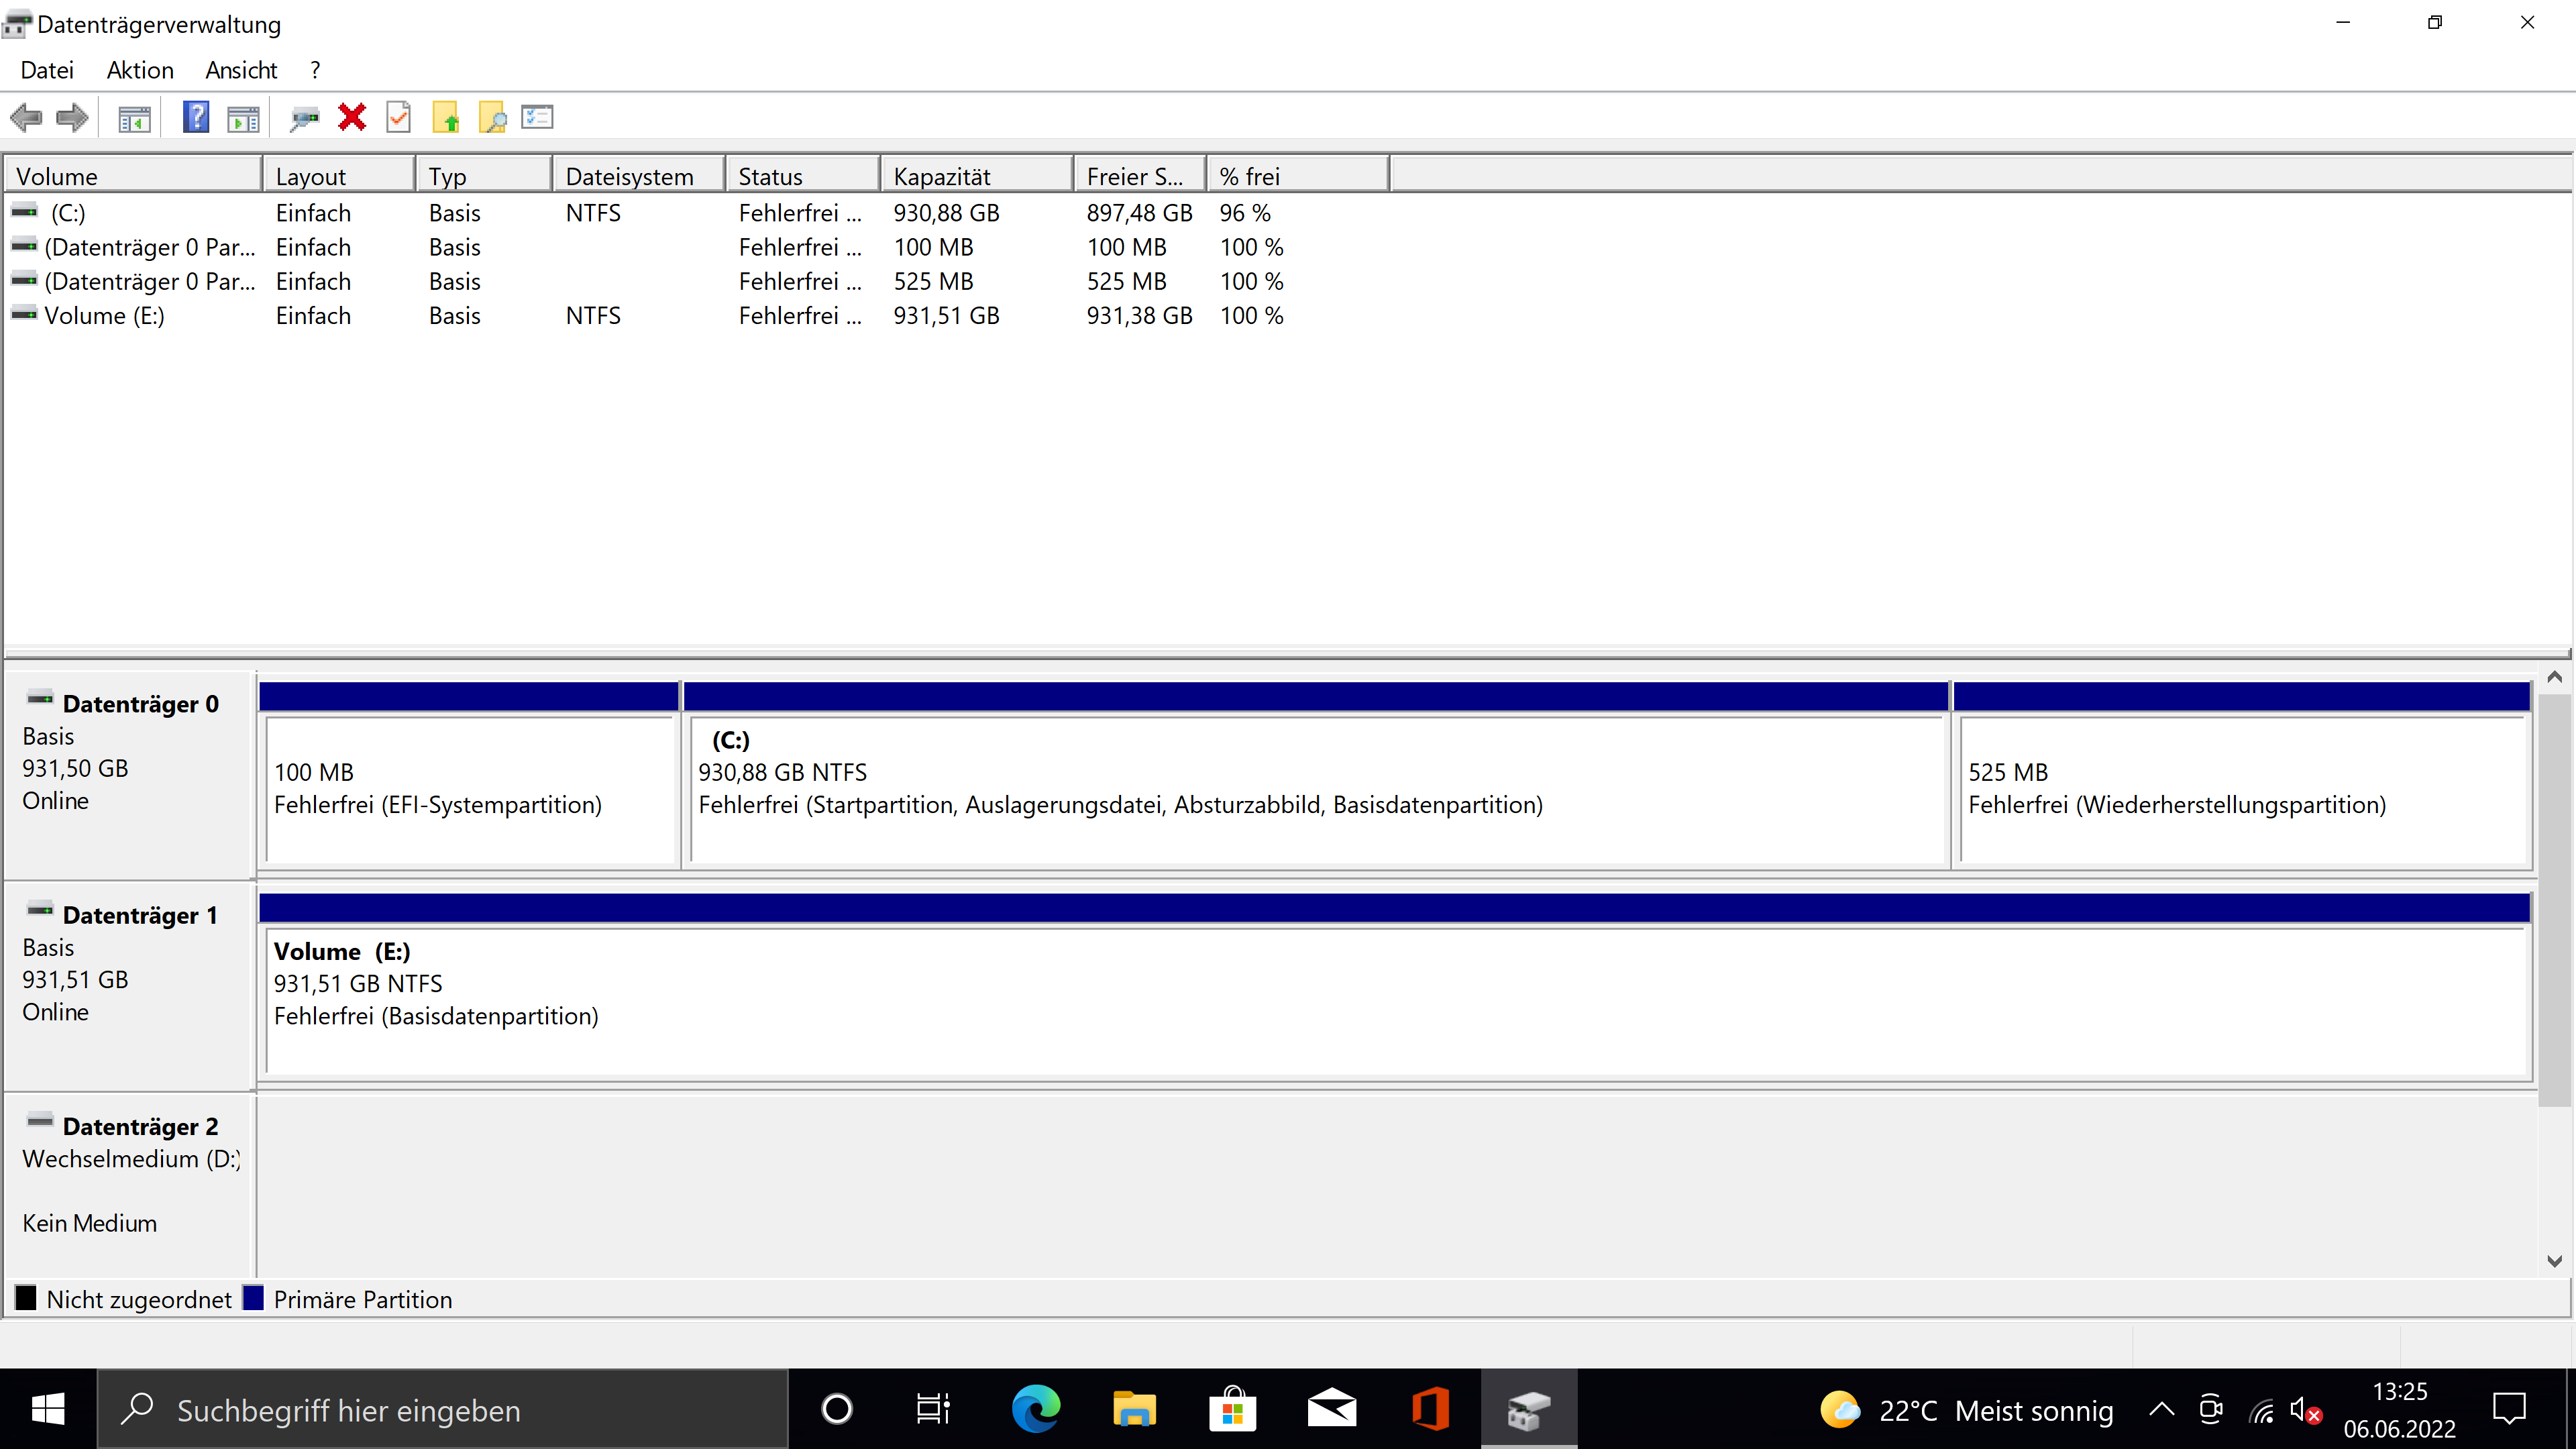Open Help using the blue question mark icon
Image resolution: width=2576 pixels, height=1449 pixels.
point(196,117)
